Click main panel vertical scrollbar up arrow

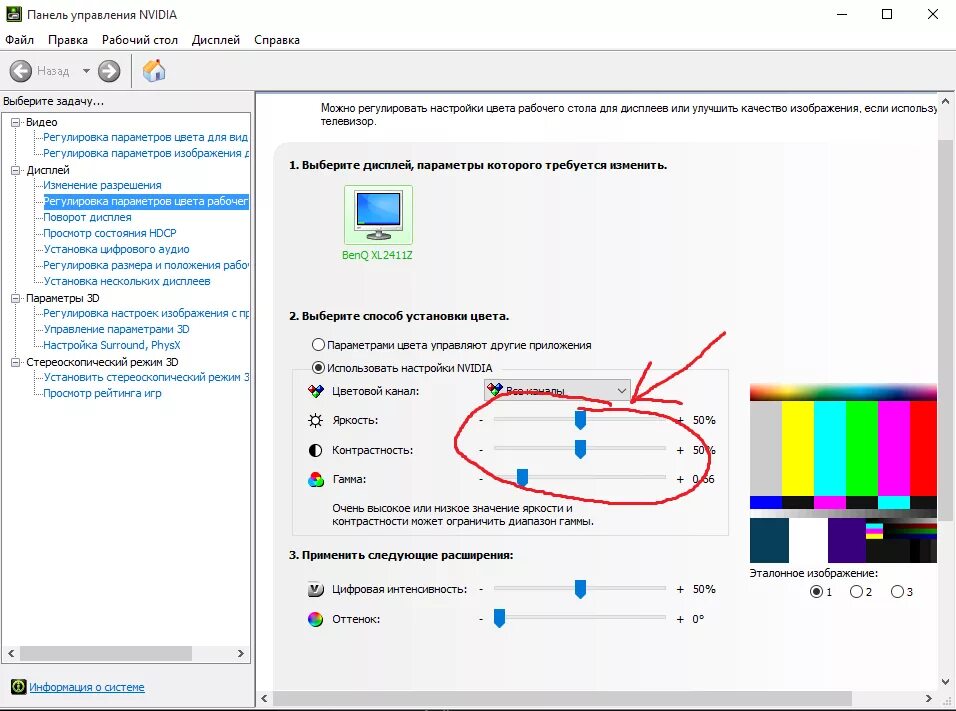tap(946, 101)
